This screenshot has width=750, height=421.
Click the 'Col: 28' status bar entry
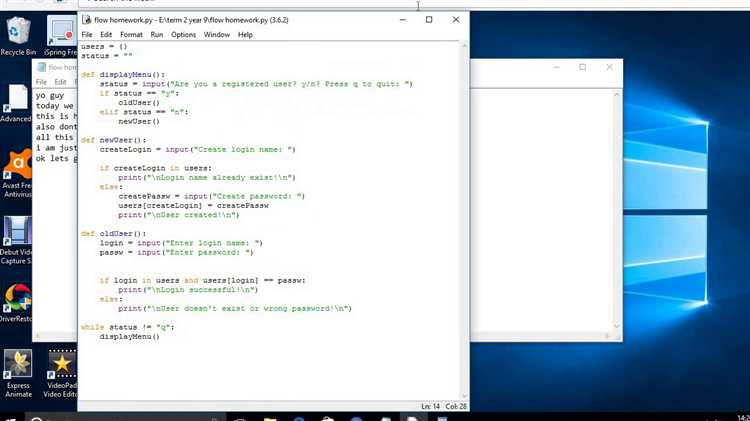point(456,406)
